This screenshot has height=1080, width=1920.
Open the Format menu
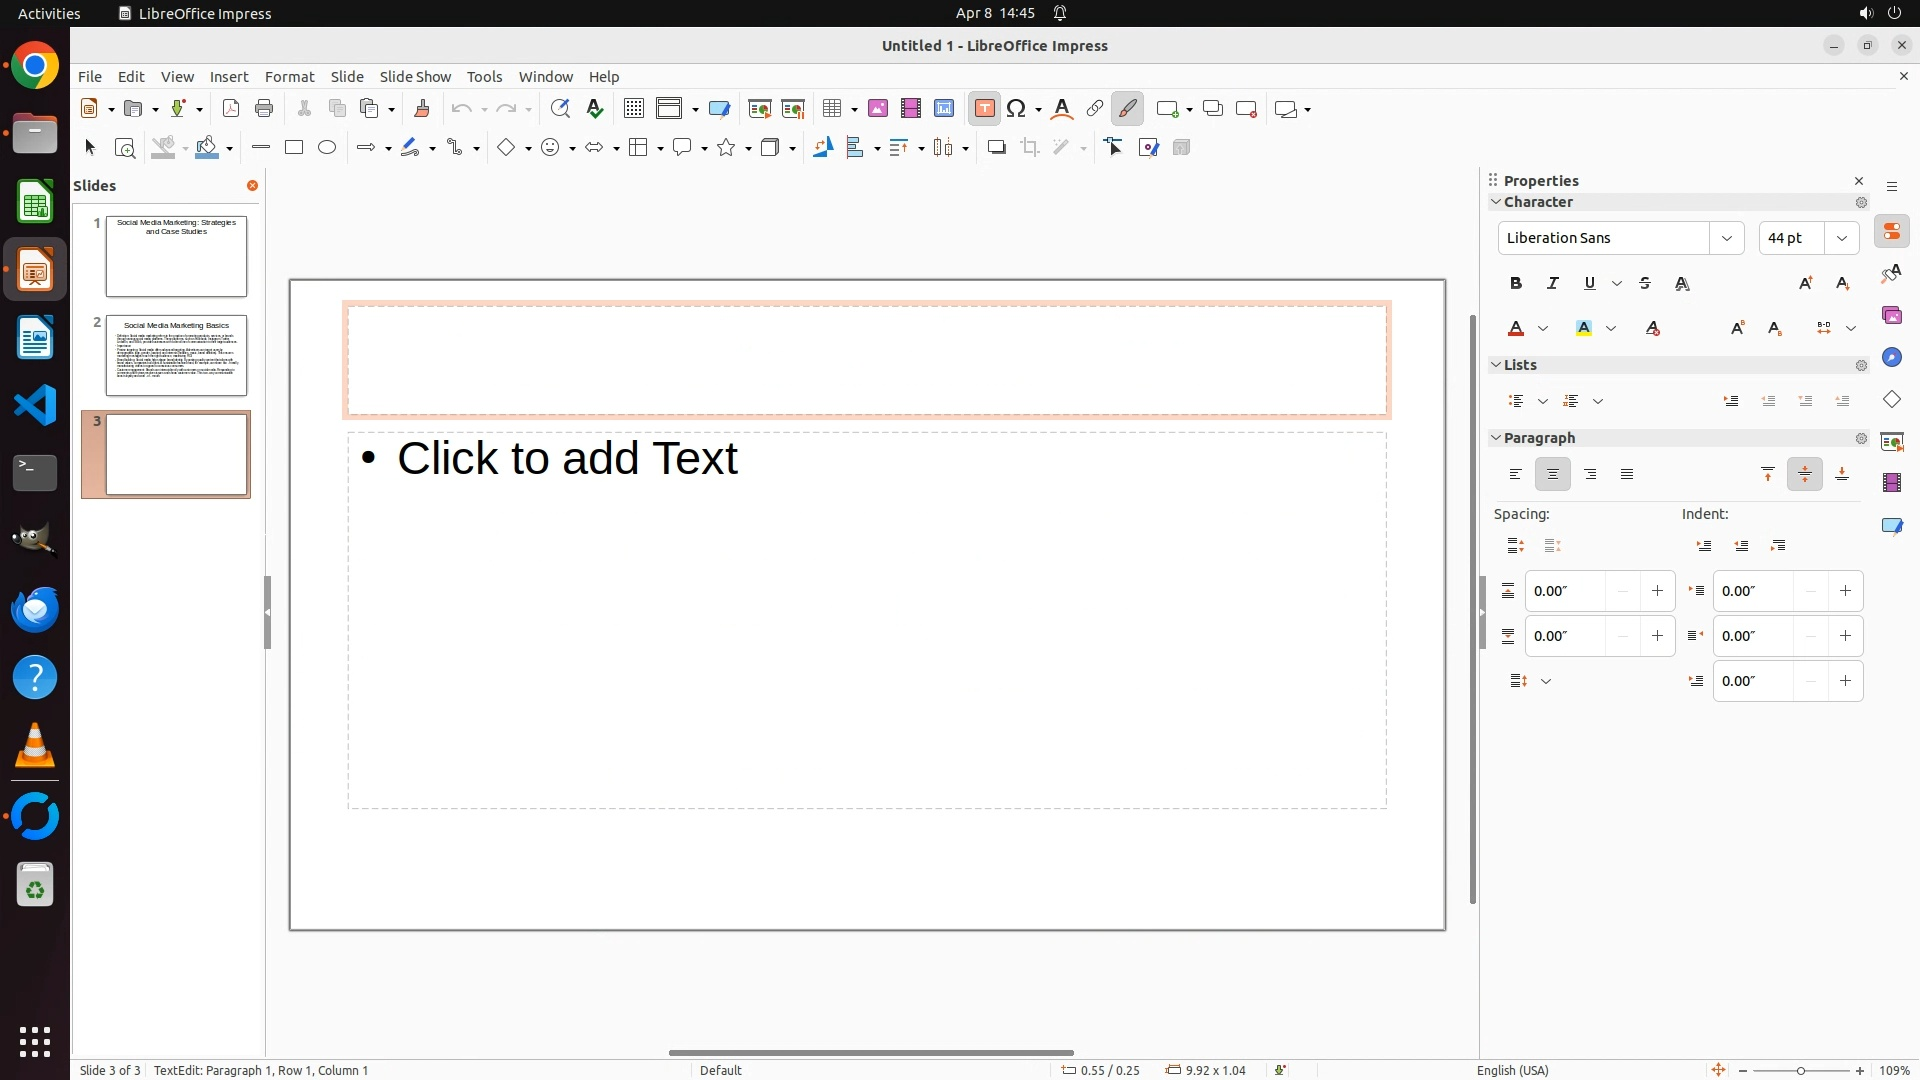tap(289, 77)
